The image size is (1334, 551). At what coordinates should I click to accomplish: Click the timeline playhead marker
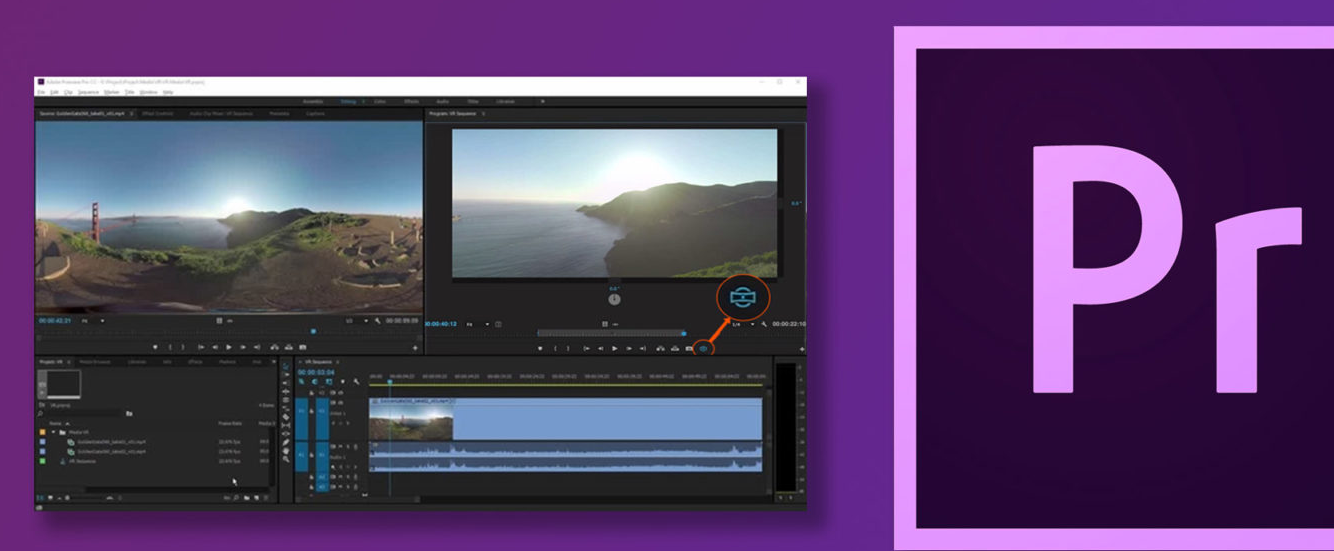pos(389,381)
